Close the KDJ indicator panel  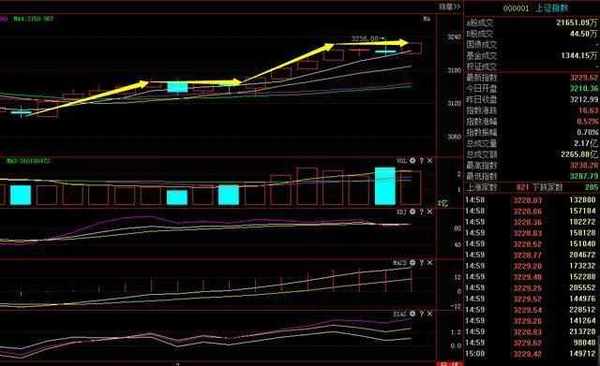coord(430,211)
